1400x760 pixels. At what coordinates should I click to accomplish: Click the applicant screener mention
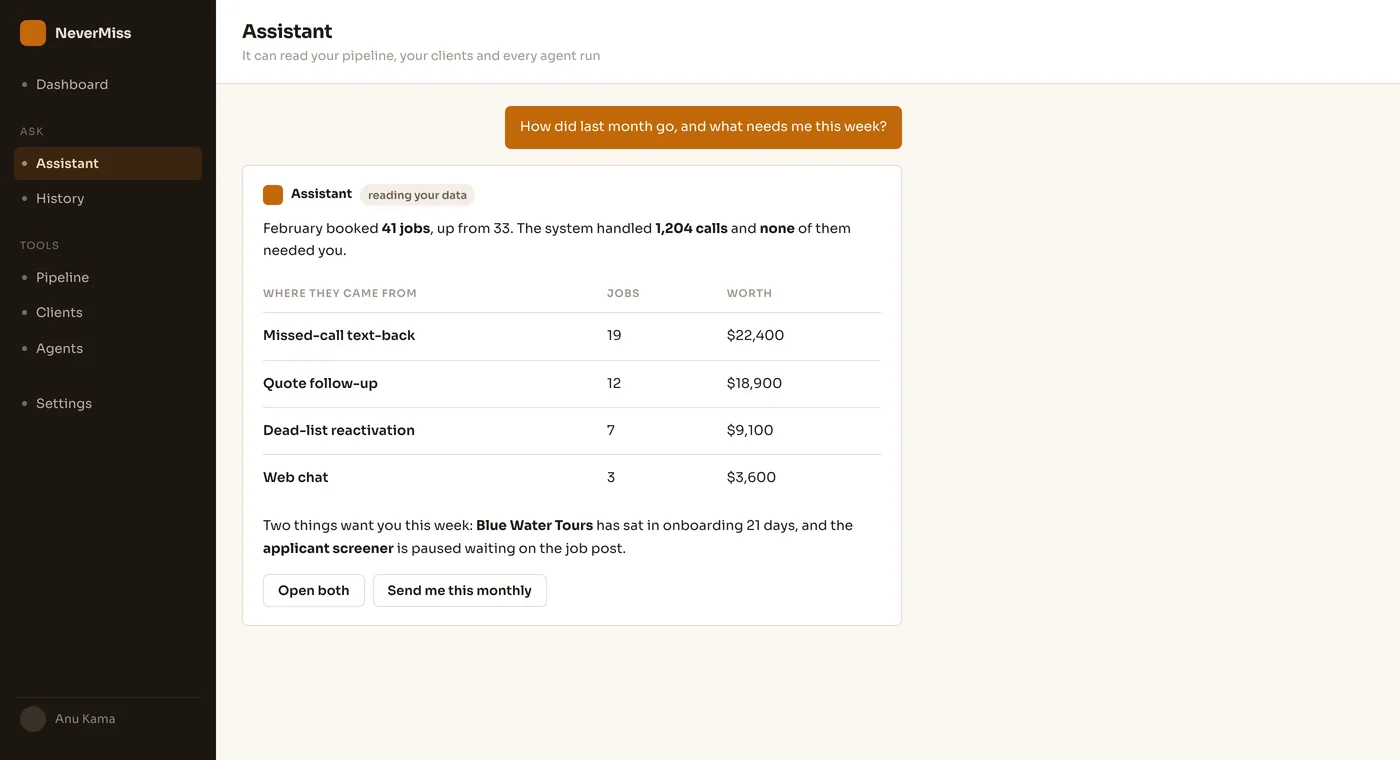328,548
